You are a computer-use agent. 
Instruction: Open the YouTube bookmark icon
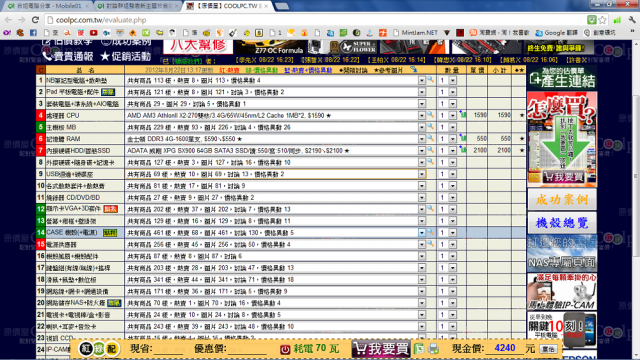pyautogui.click(x=93, y=33)
